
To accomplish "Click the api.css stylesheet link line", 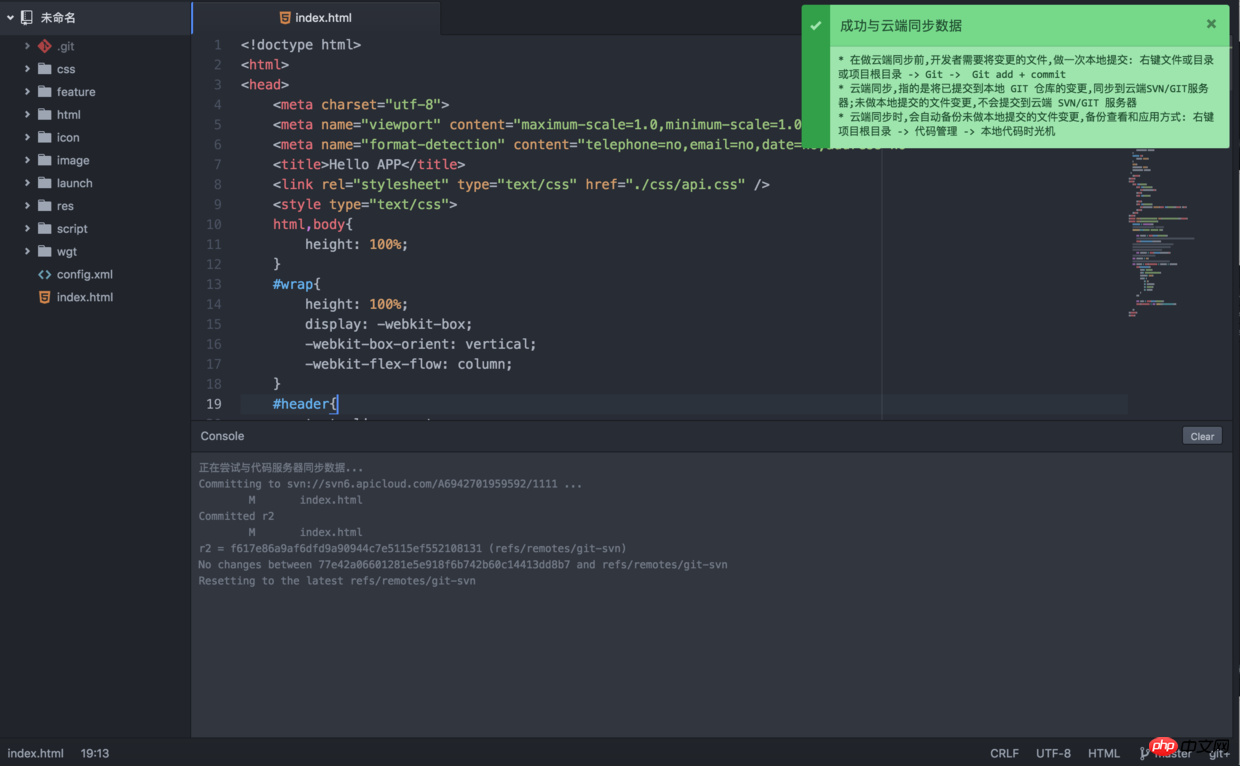I will [521, 184].
